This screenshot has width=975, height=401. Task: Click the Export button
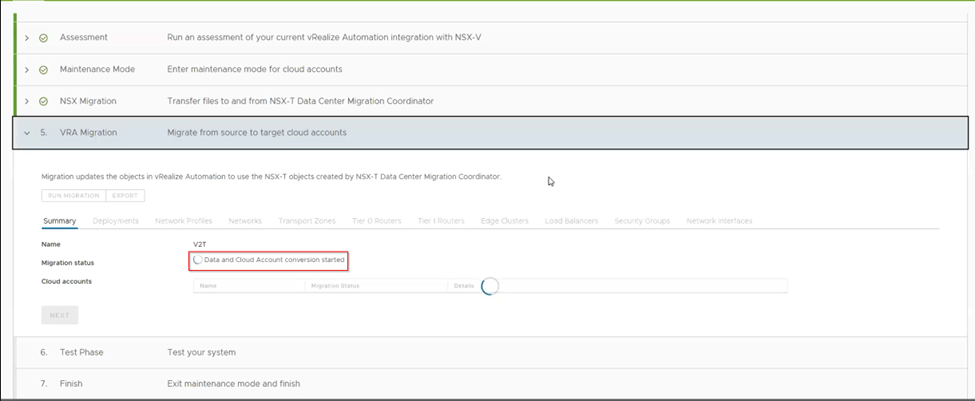tap(125, 196)
